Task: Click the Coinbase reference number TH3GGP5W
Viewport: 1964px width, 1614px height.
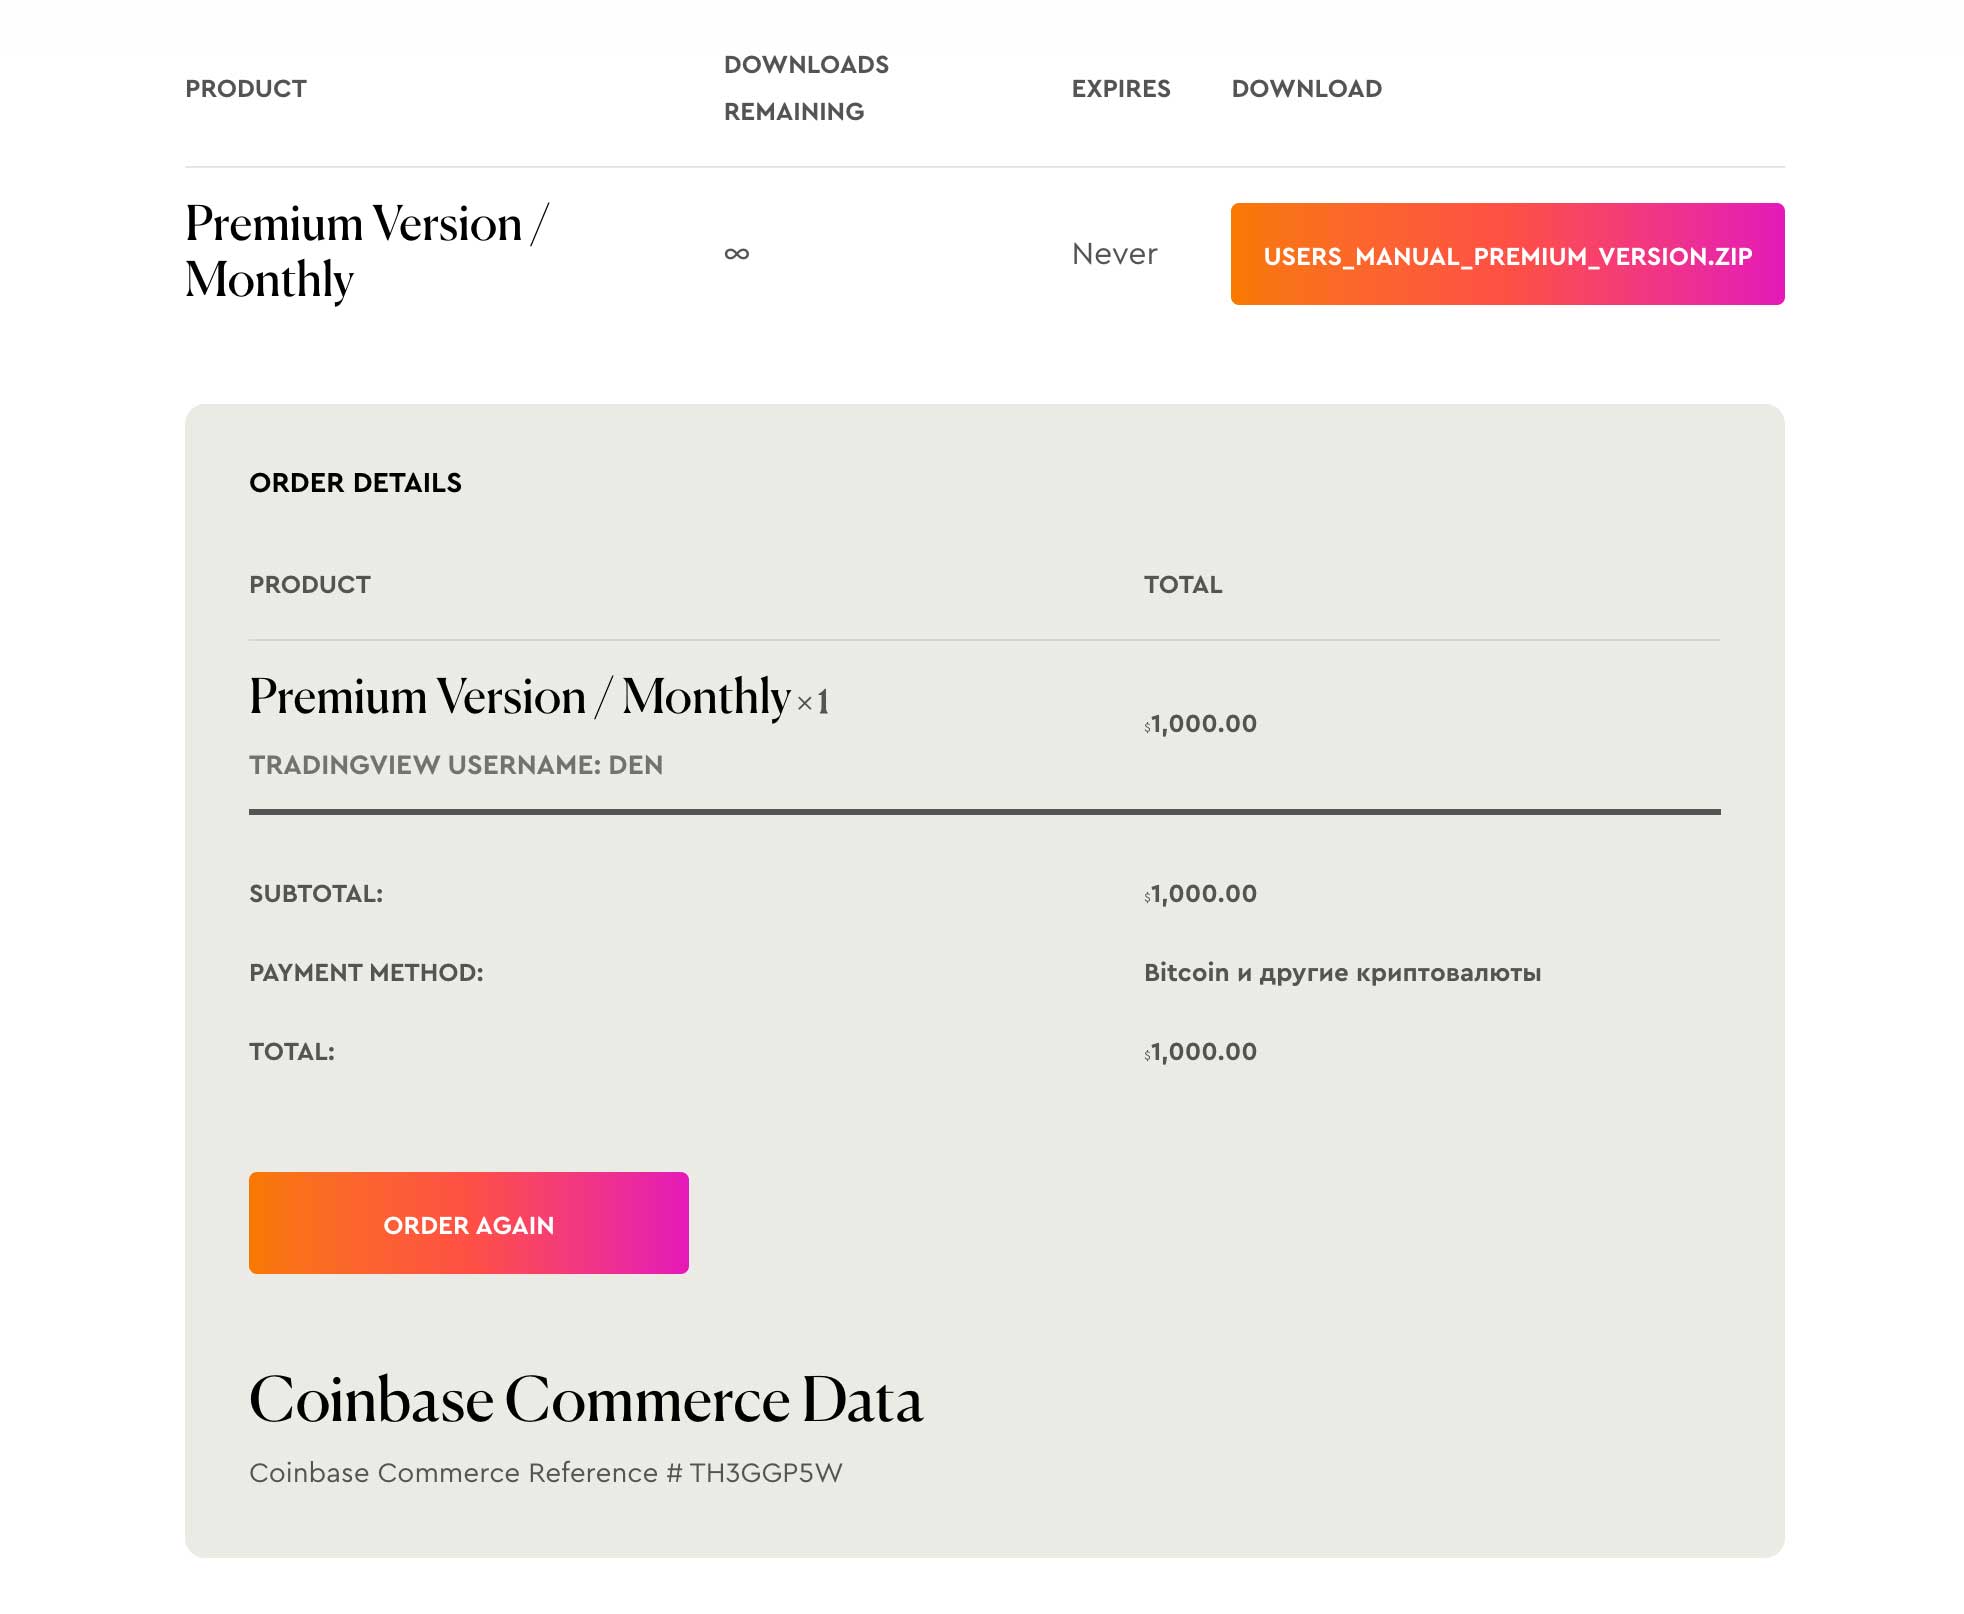Action: [765, 1473]
